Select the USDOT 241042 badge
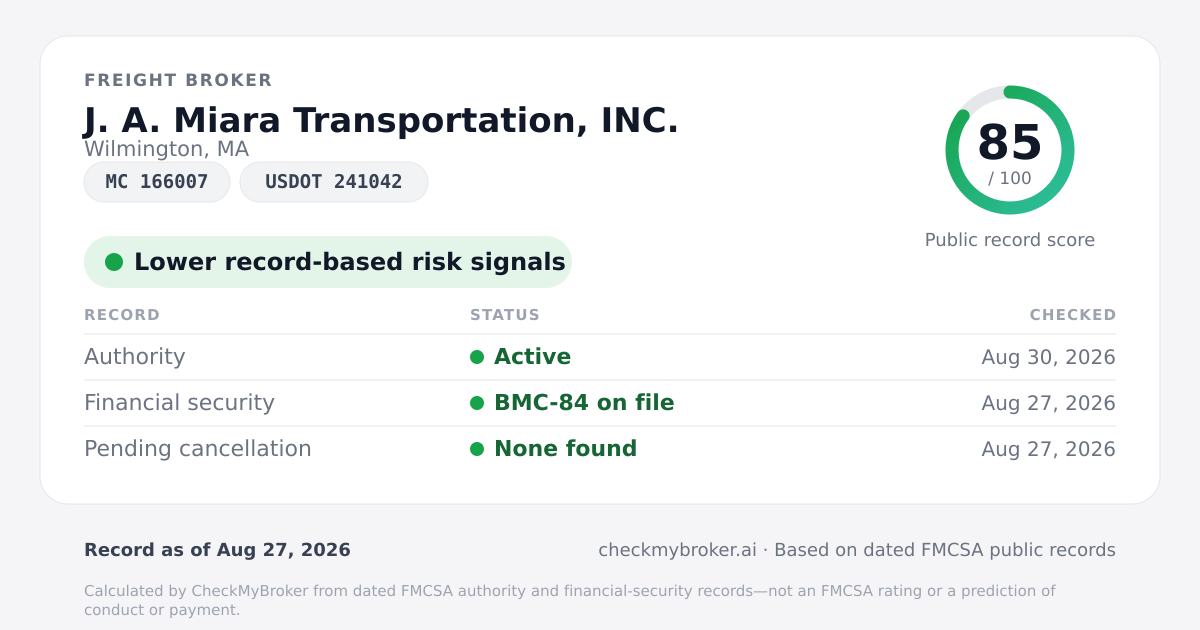1200x630 pixels. point(334,182)
